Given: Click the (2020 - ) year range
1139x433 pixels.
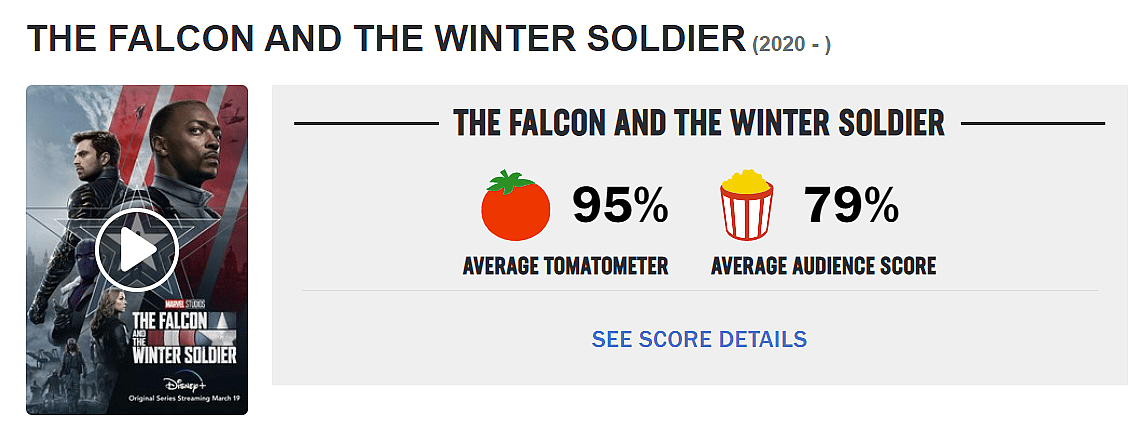Looking at the screenshot, I should point(791,45).
